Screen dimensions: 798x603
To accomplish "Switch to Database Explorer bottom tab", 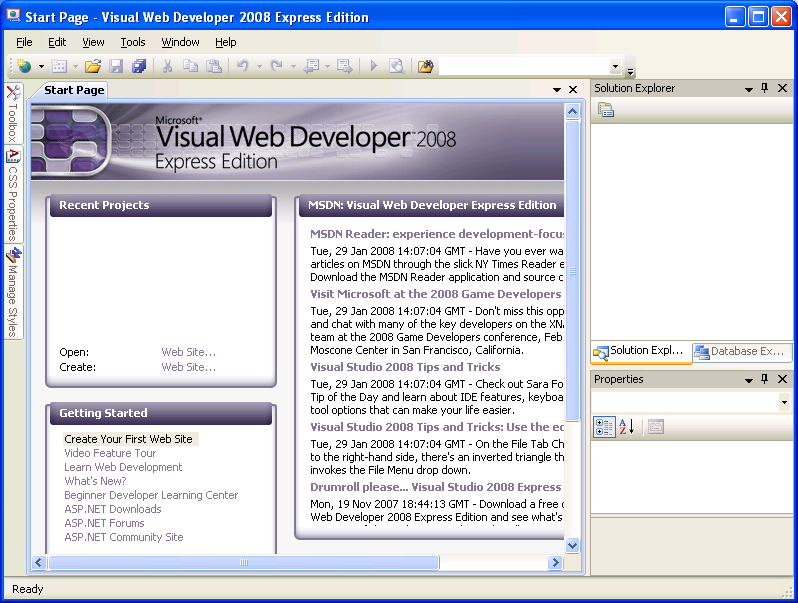I will point(741,352).
